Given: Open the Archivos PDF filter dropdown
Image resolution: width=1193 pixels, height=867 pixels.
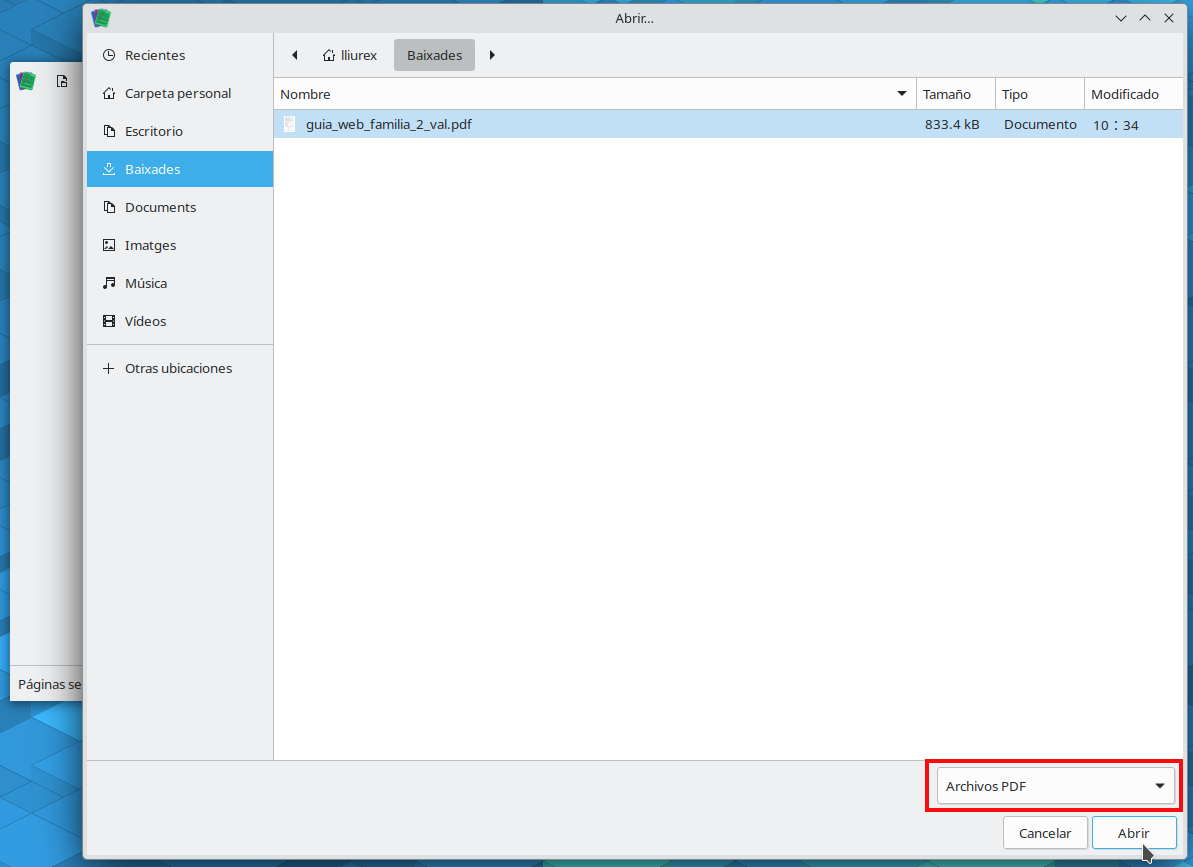Looking at the screenshot, I should [1055, 786].
